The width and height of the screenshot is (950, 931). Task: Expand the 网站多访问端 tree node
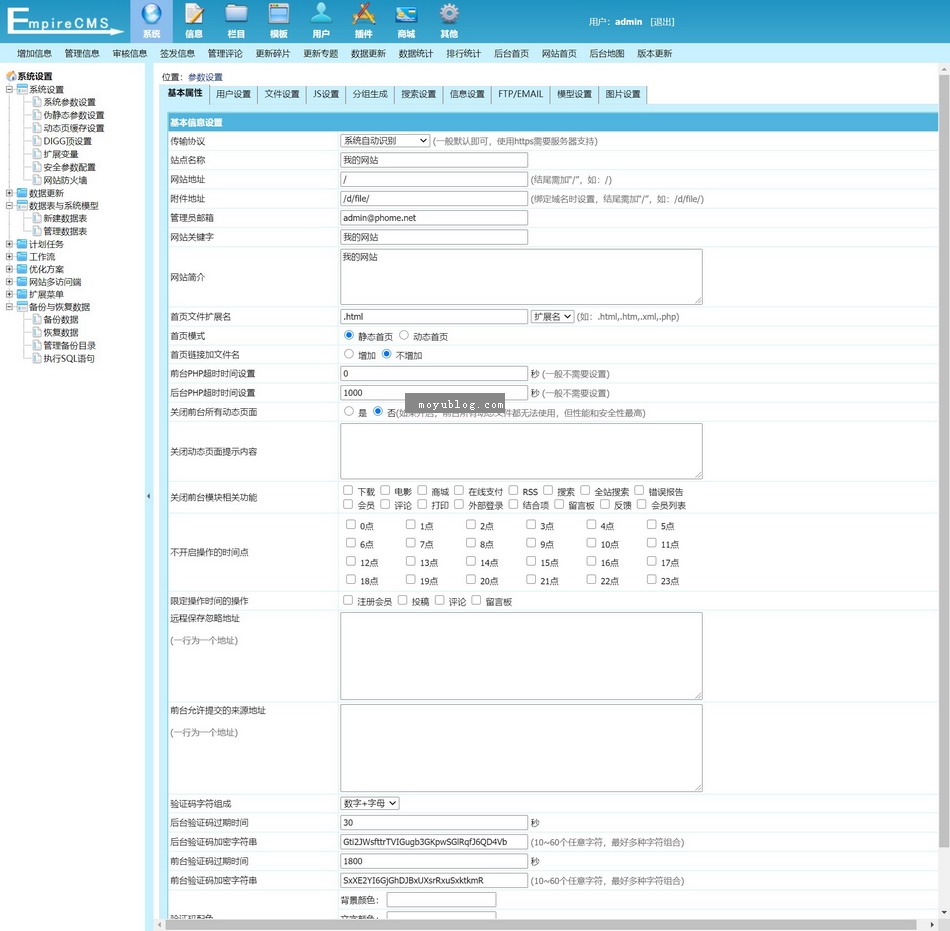(9, 282)
